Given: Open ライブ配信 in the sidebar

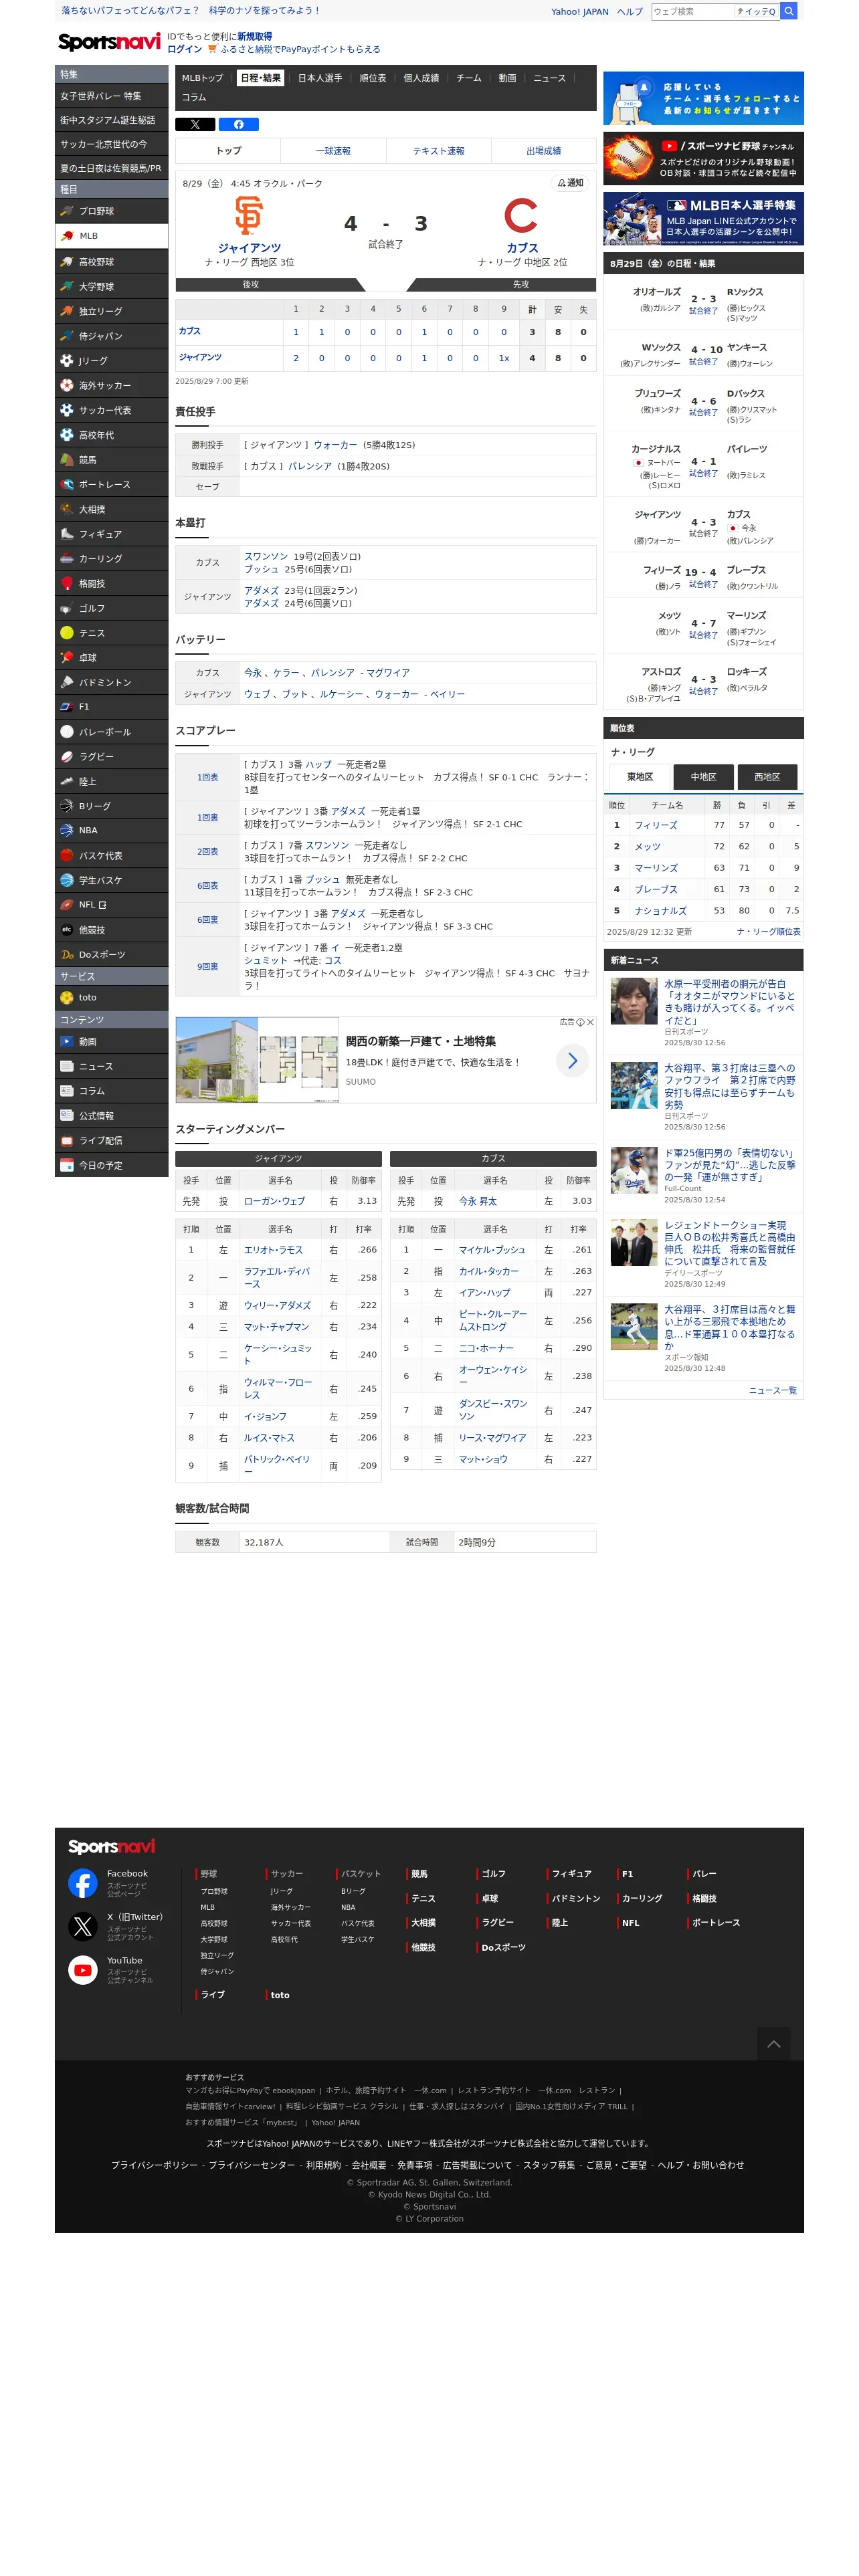Looking at the screenshot, I should click(111, 1140).
